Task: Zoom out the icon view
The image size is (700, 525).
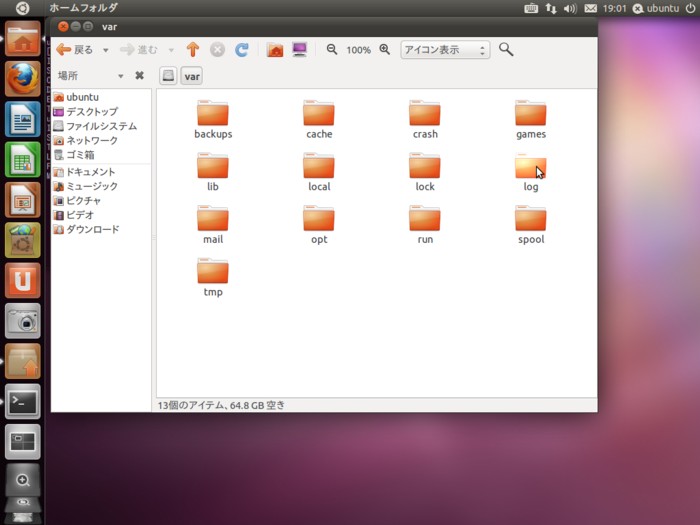Action: click(331, 50)
